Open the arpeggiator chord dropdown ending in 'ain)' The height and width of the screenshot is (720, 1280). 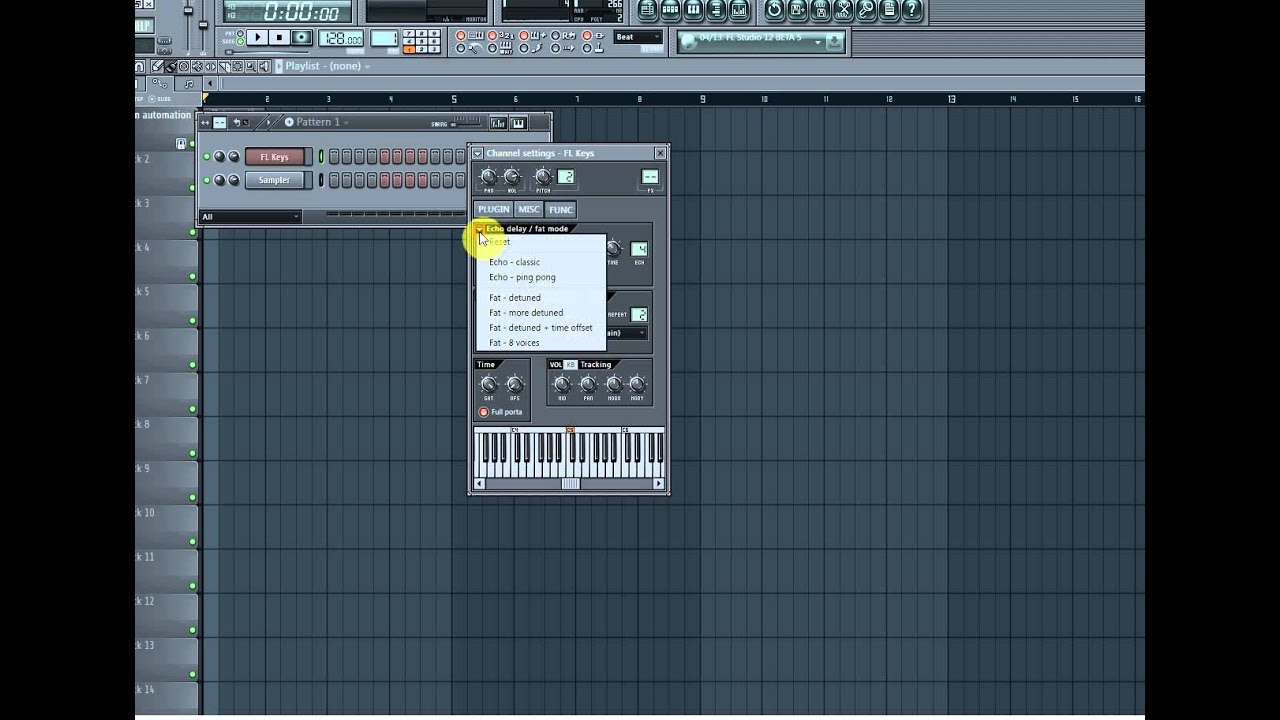626,333
